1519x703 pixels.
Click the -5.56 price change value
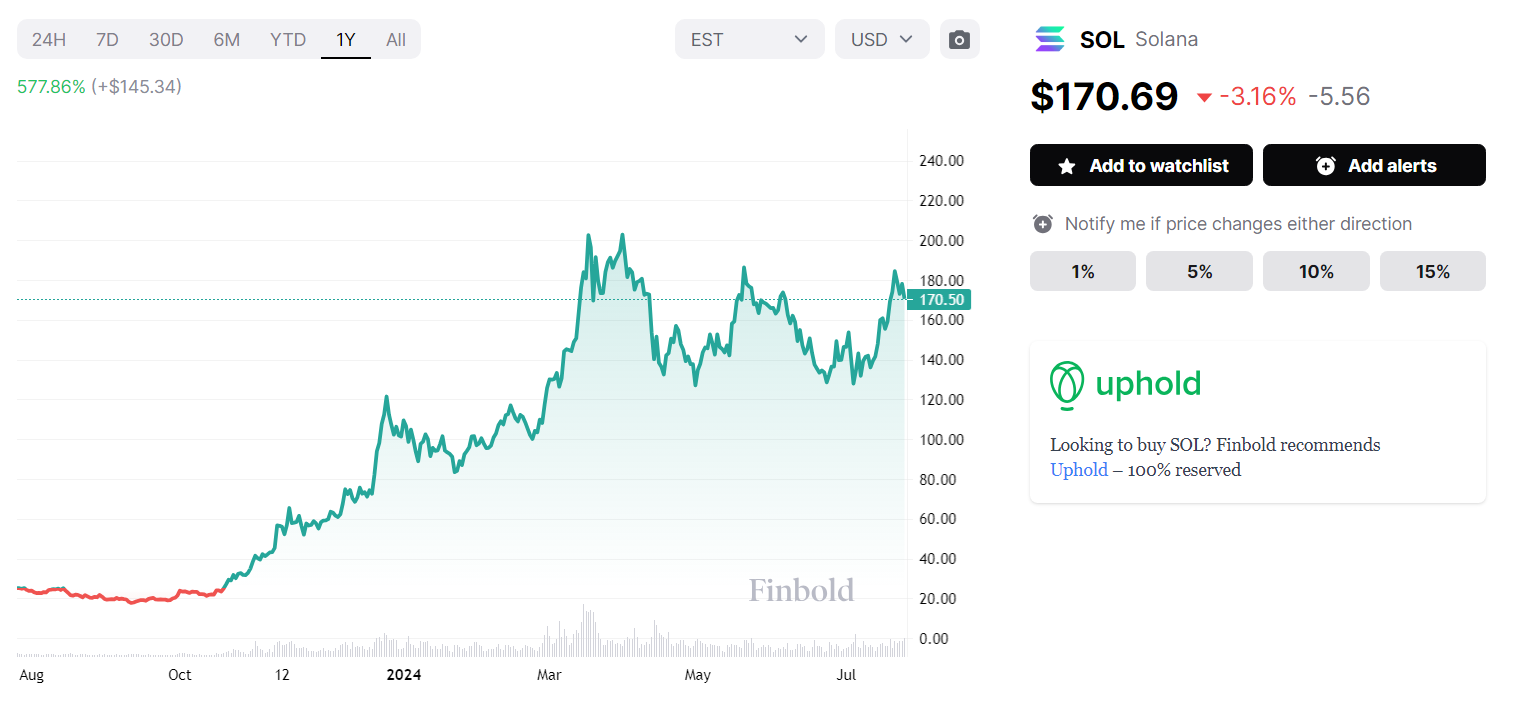point(1339,97)
